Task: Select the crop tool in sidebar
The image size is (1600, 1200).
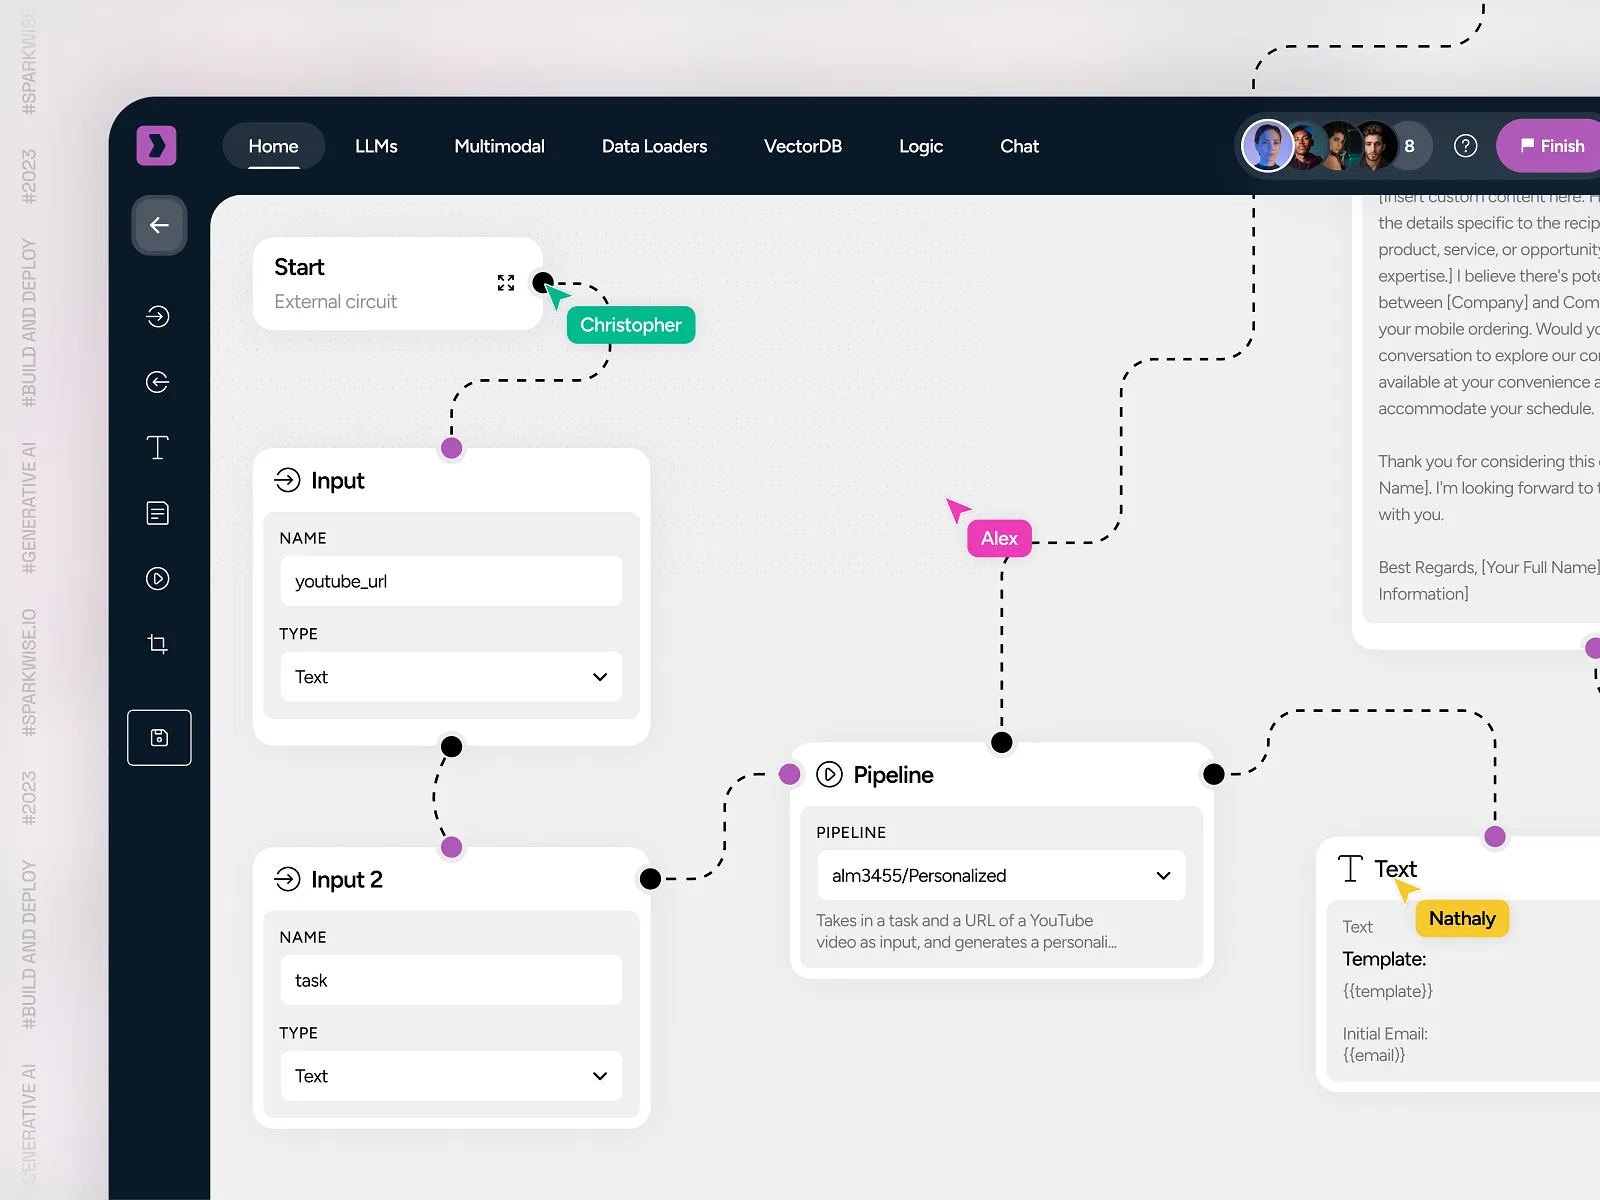Action: (158, 644)
